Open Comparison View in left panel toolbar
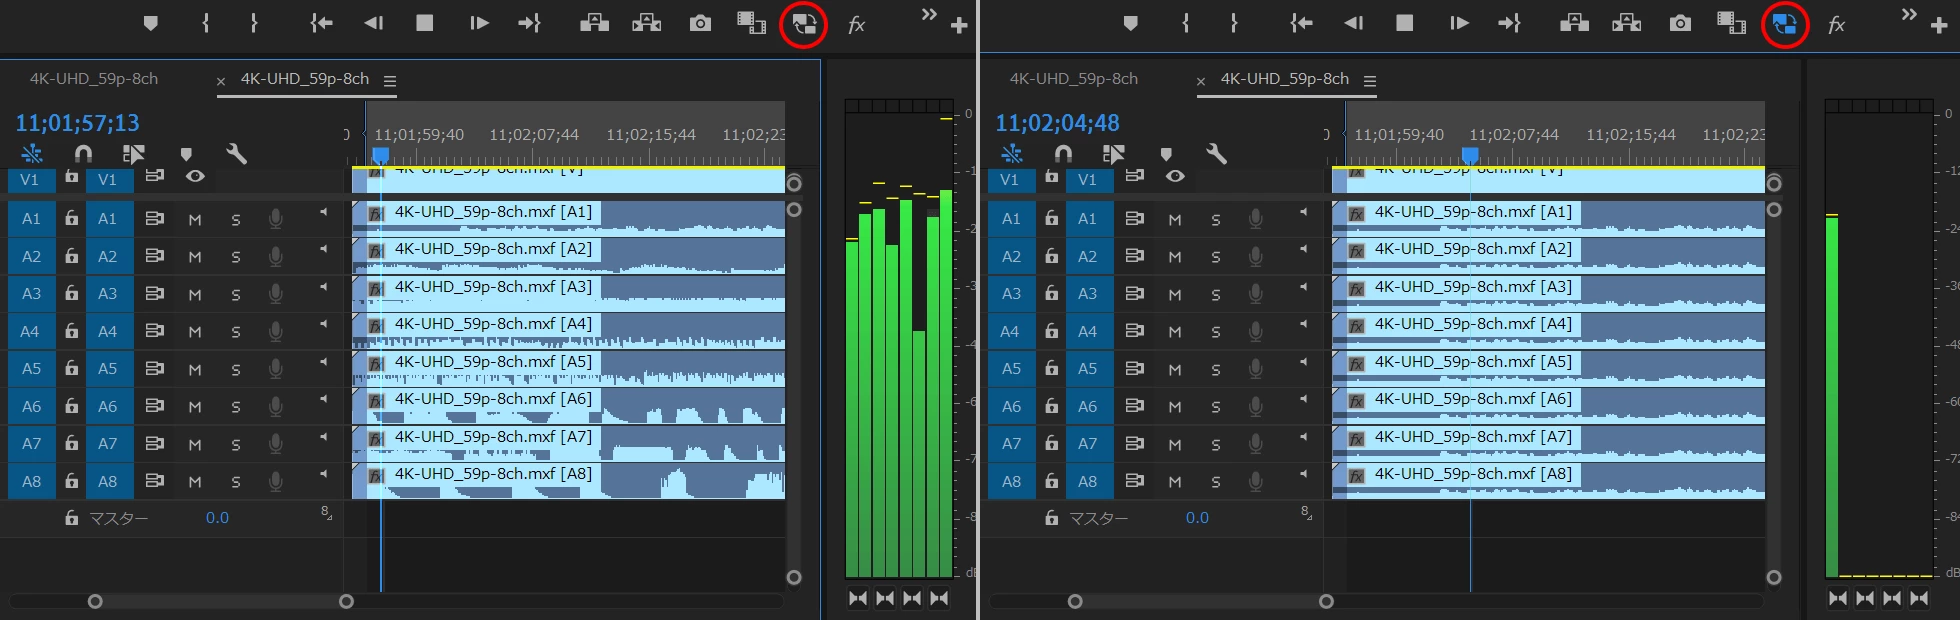1960x620 pixels. click(751, 23)
